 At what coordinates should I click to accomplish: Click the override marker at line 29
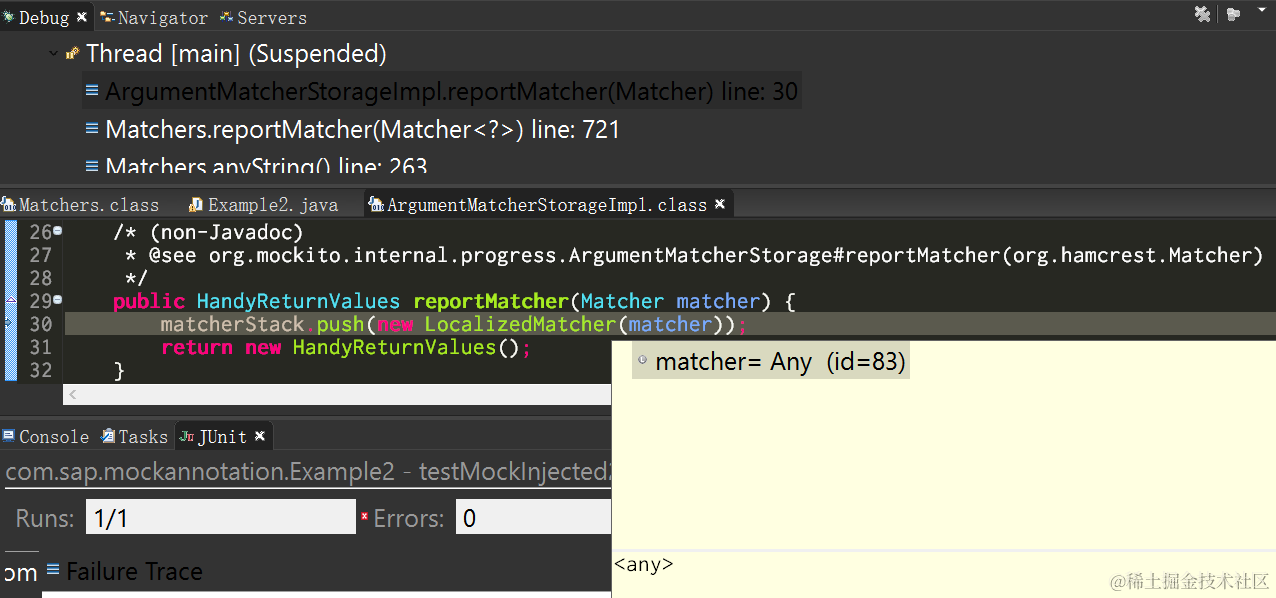click(x=9, y=299)
